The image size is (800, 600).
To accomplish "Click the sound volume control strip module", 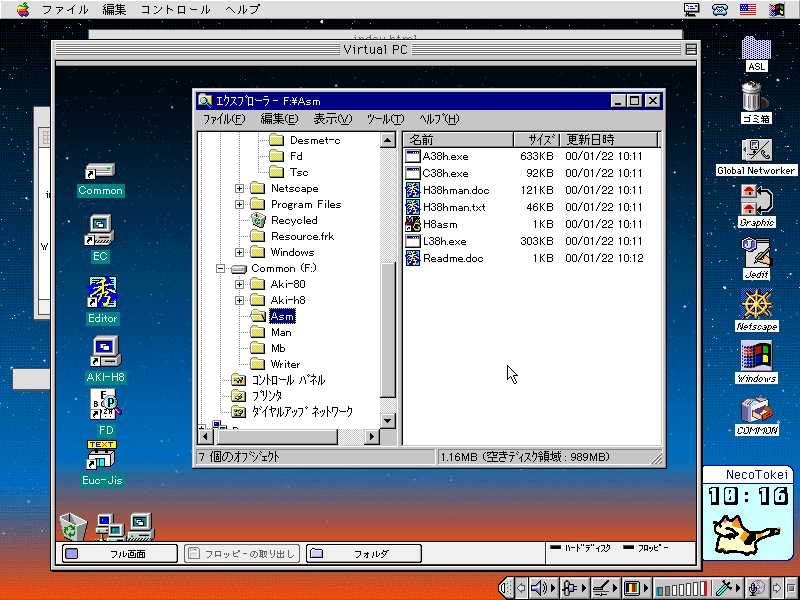I will tap(542, 588).
